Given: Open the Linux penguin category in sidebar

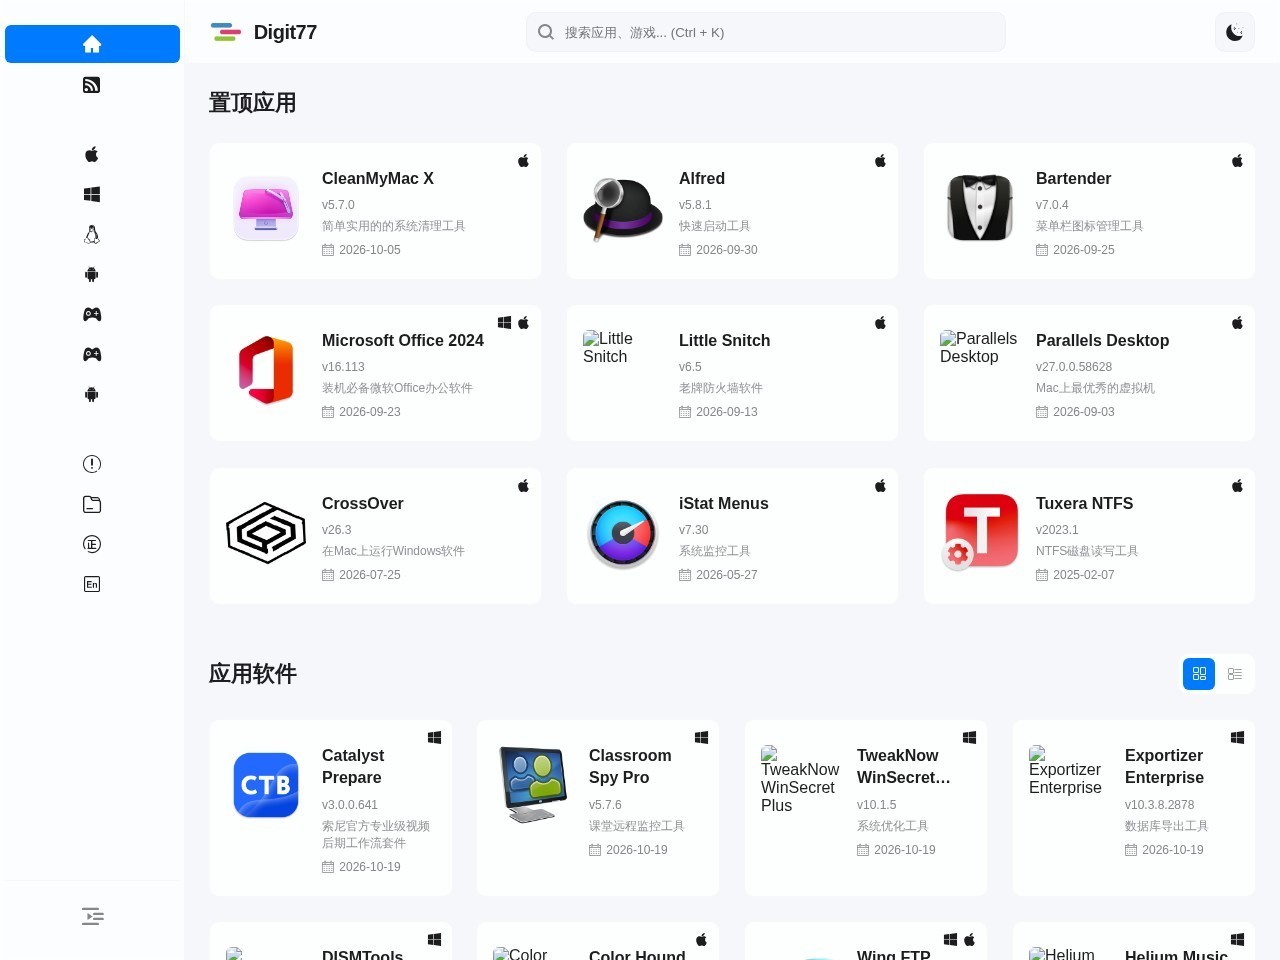Looking at the screenshot, I should [x=92, y=234].
